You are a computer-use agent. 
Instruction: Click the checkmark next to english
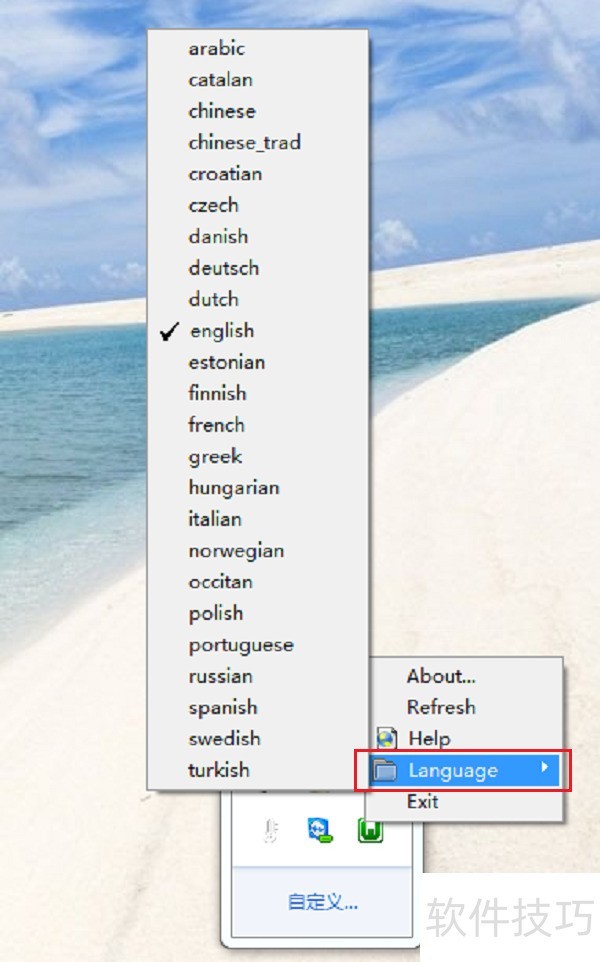[x=170, y=331]
